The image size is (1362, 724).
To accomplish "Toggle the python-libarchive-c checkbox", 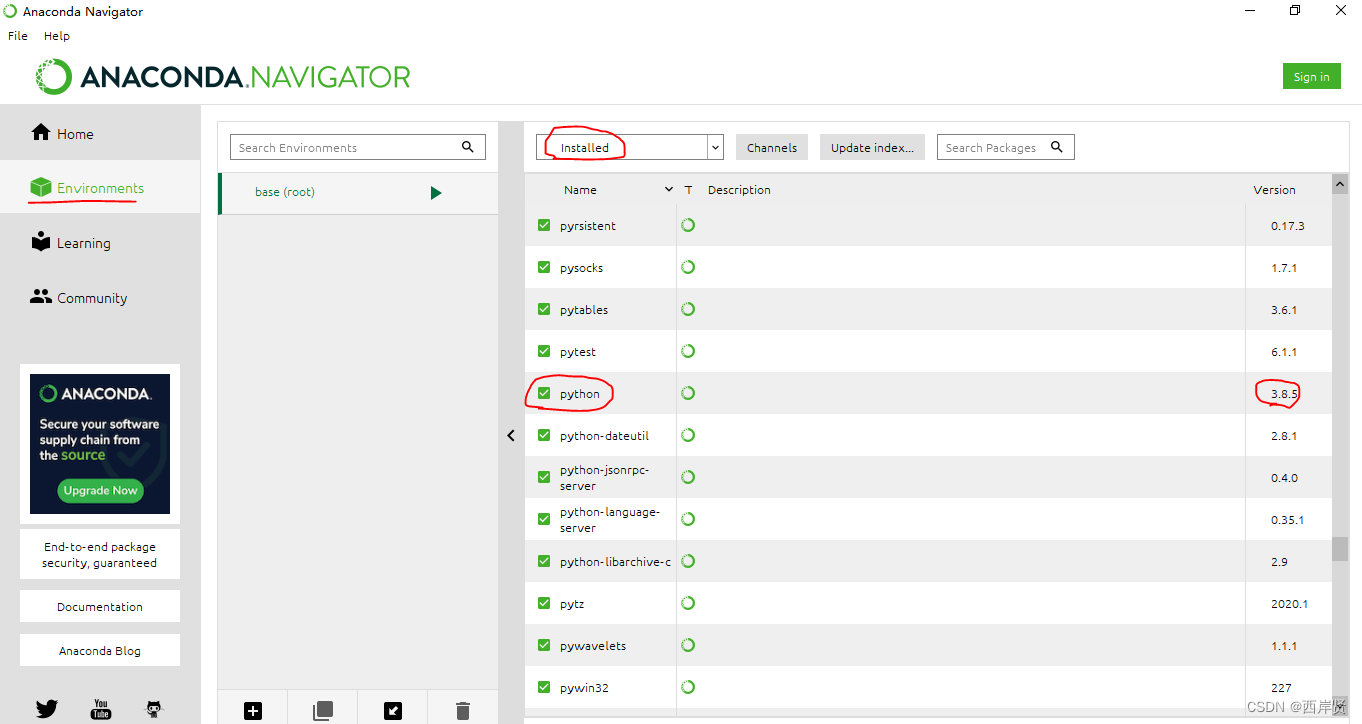I will (x=544, y=561).
